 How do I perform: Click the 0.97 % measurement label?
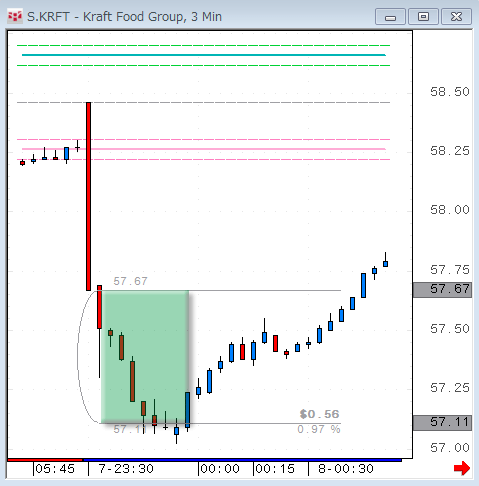[319, 429]
